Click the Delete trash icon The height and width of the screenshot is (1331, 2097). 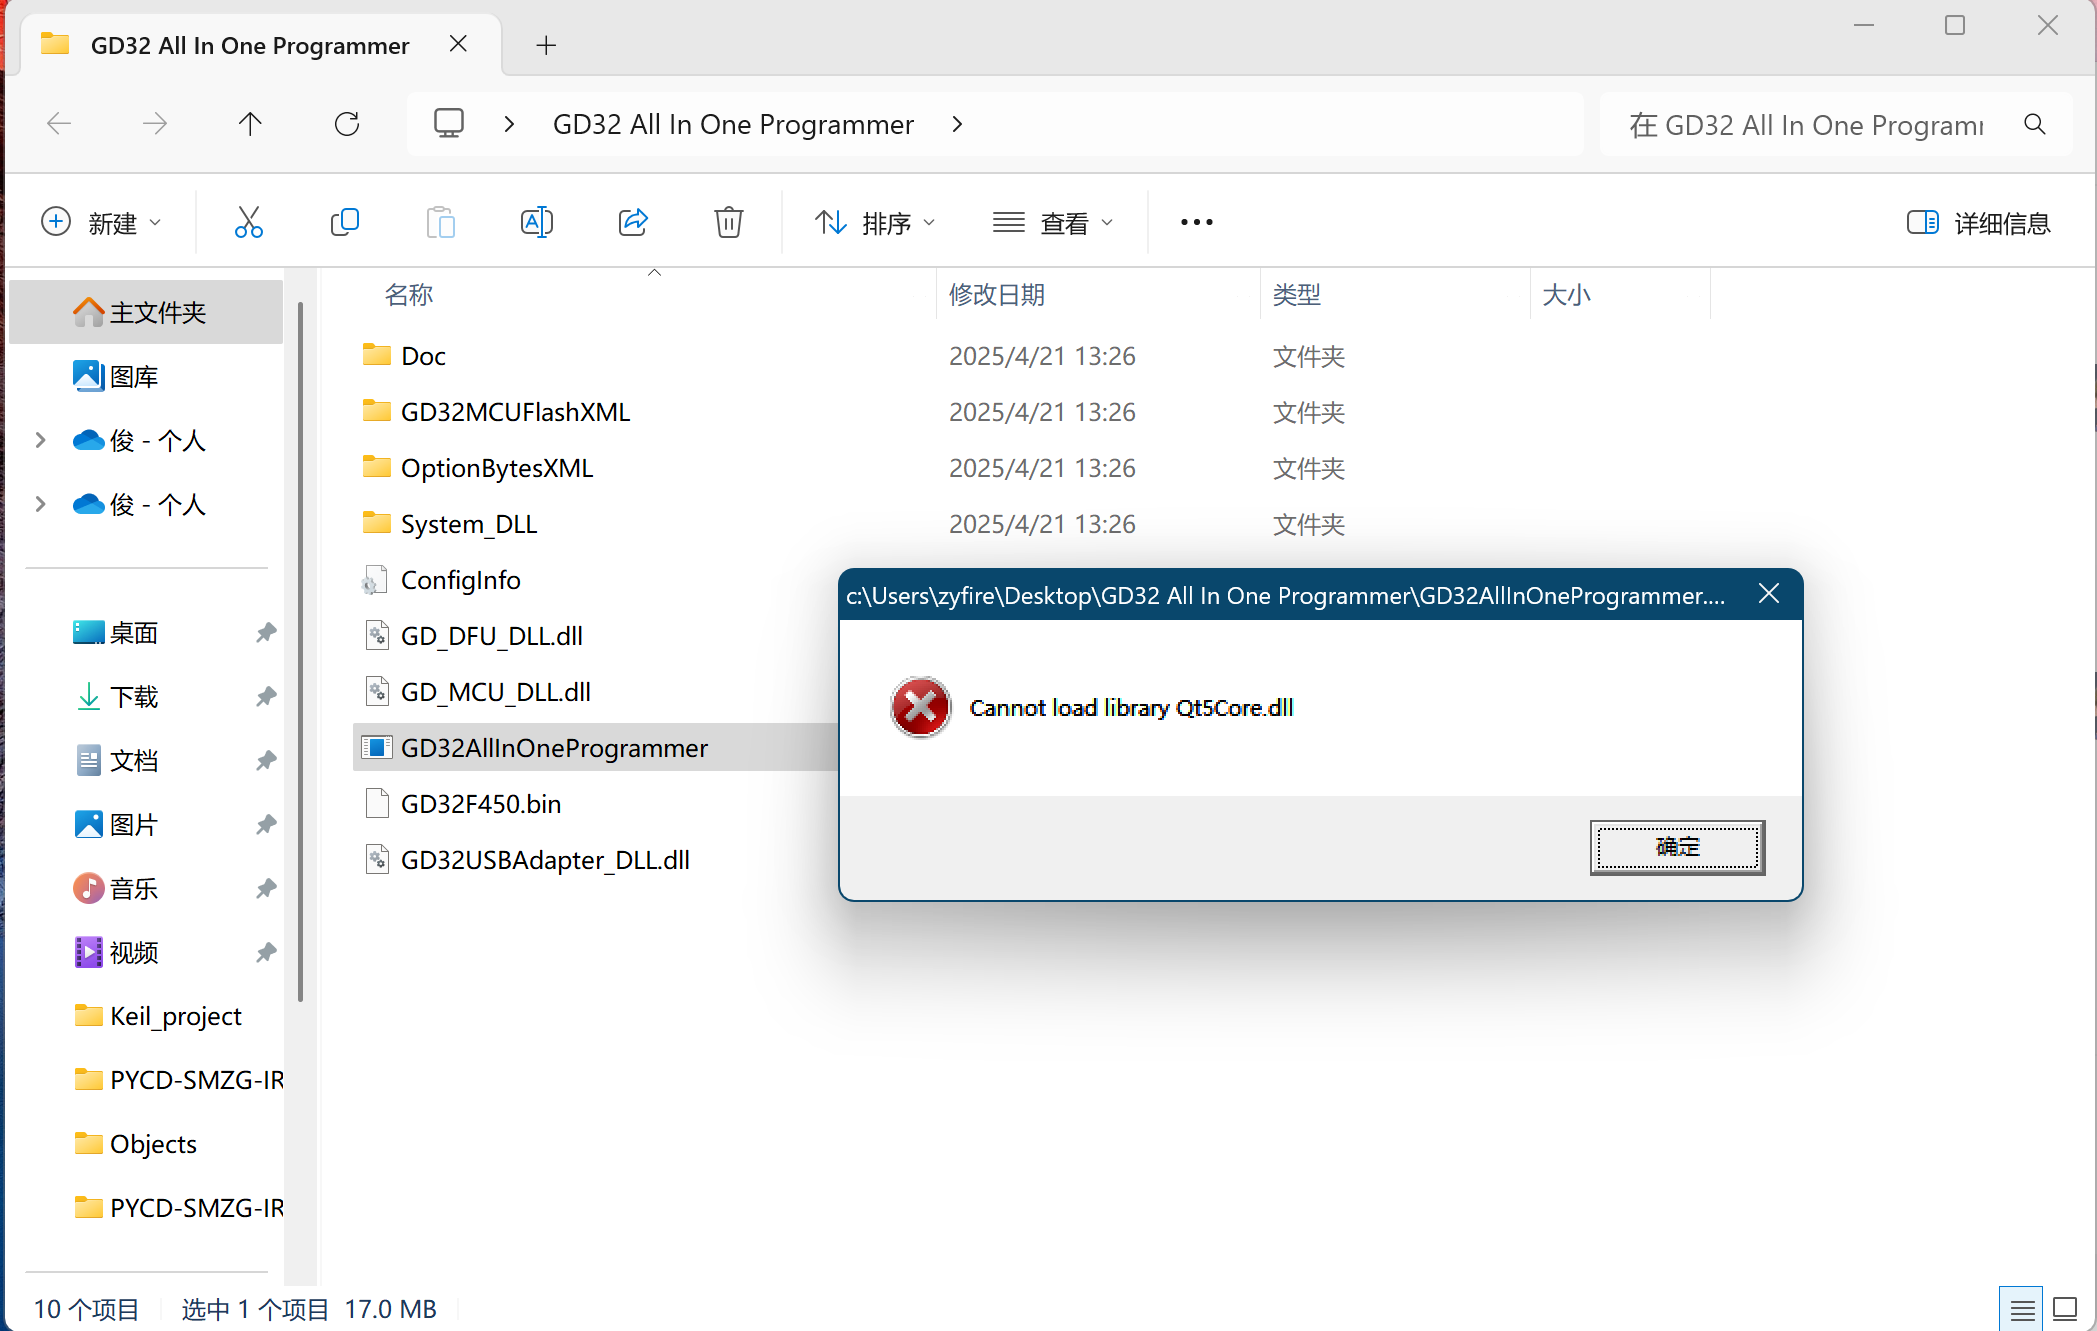pos(729,222)
